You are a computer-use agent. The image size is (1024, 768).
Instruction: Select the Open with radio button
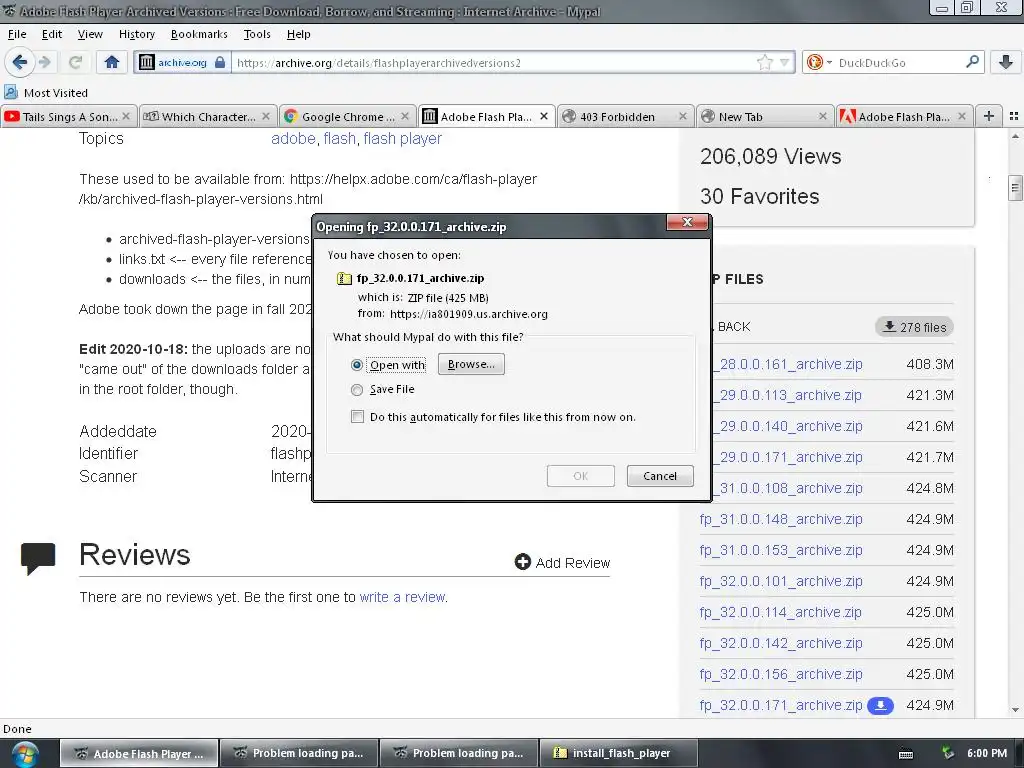point(357,365)
